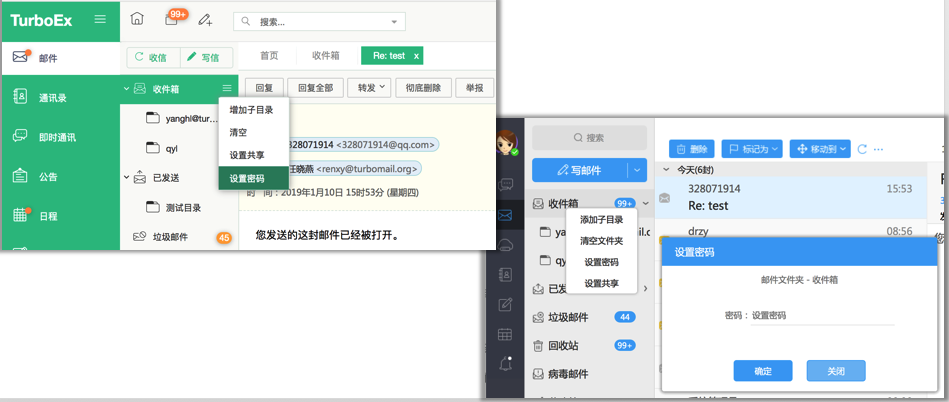This screenshot has width=949, height=402.
Task: Open 即时通讯 instant messaging in sidebar
Action: coord(56,137)
